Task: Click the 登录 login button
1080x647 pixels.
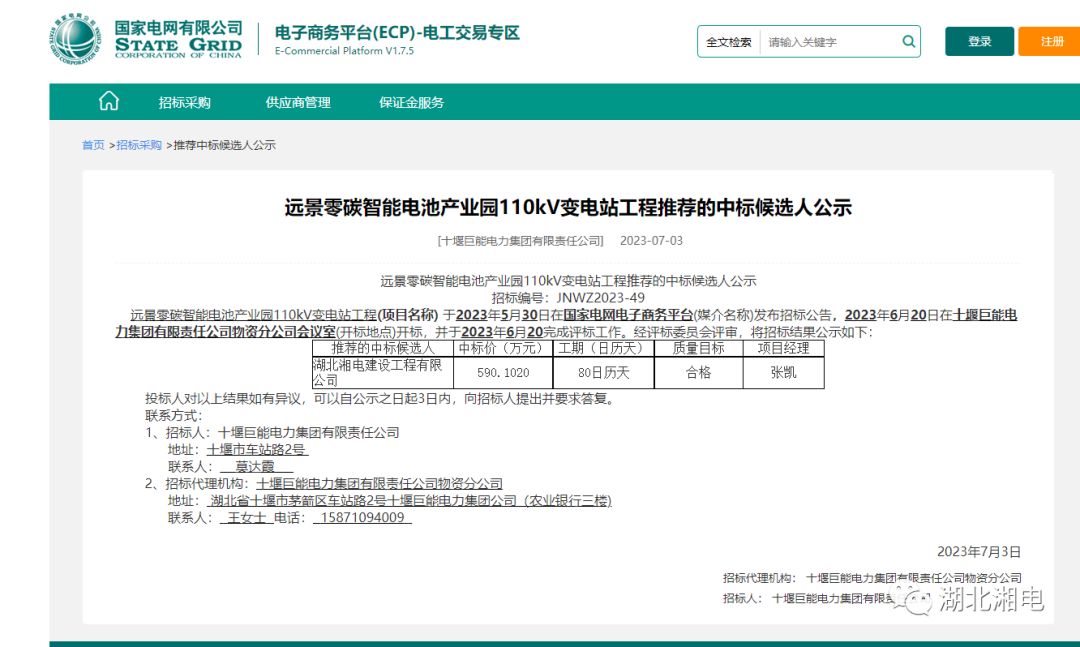Action: (x=979, y=41)
